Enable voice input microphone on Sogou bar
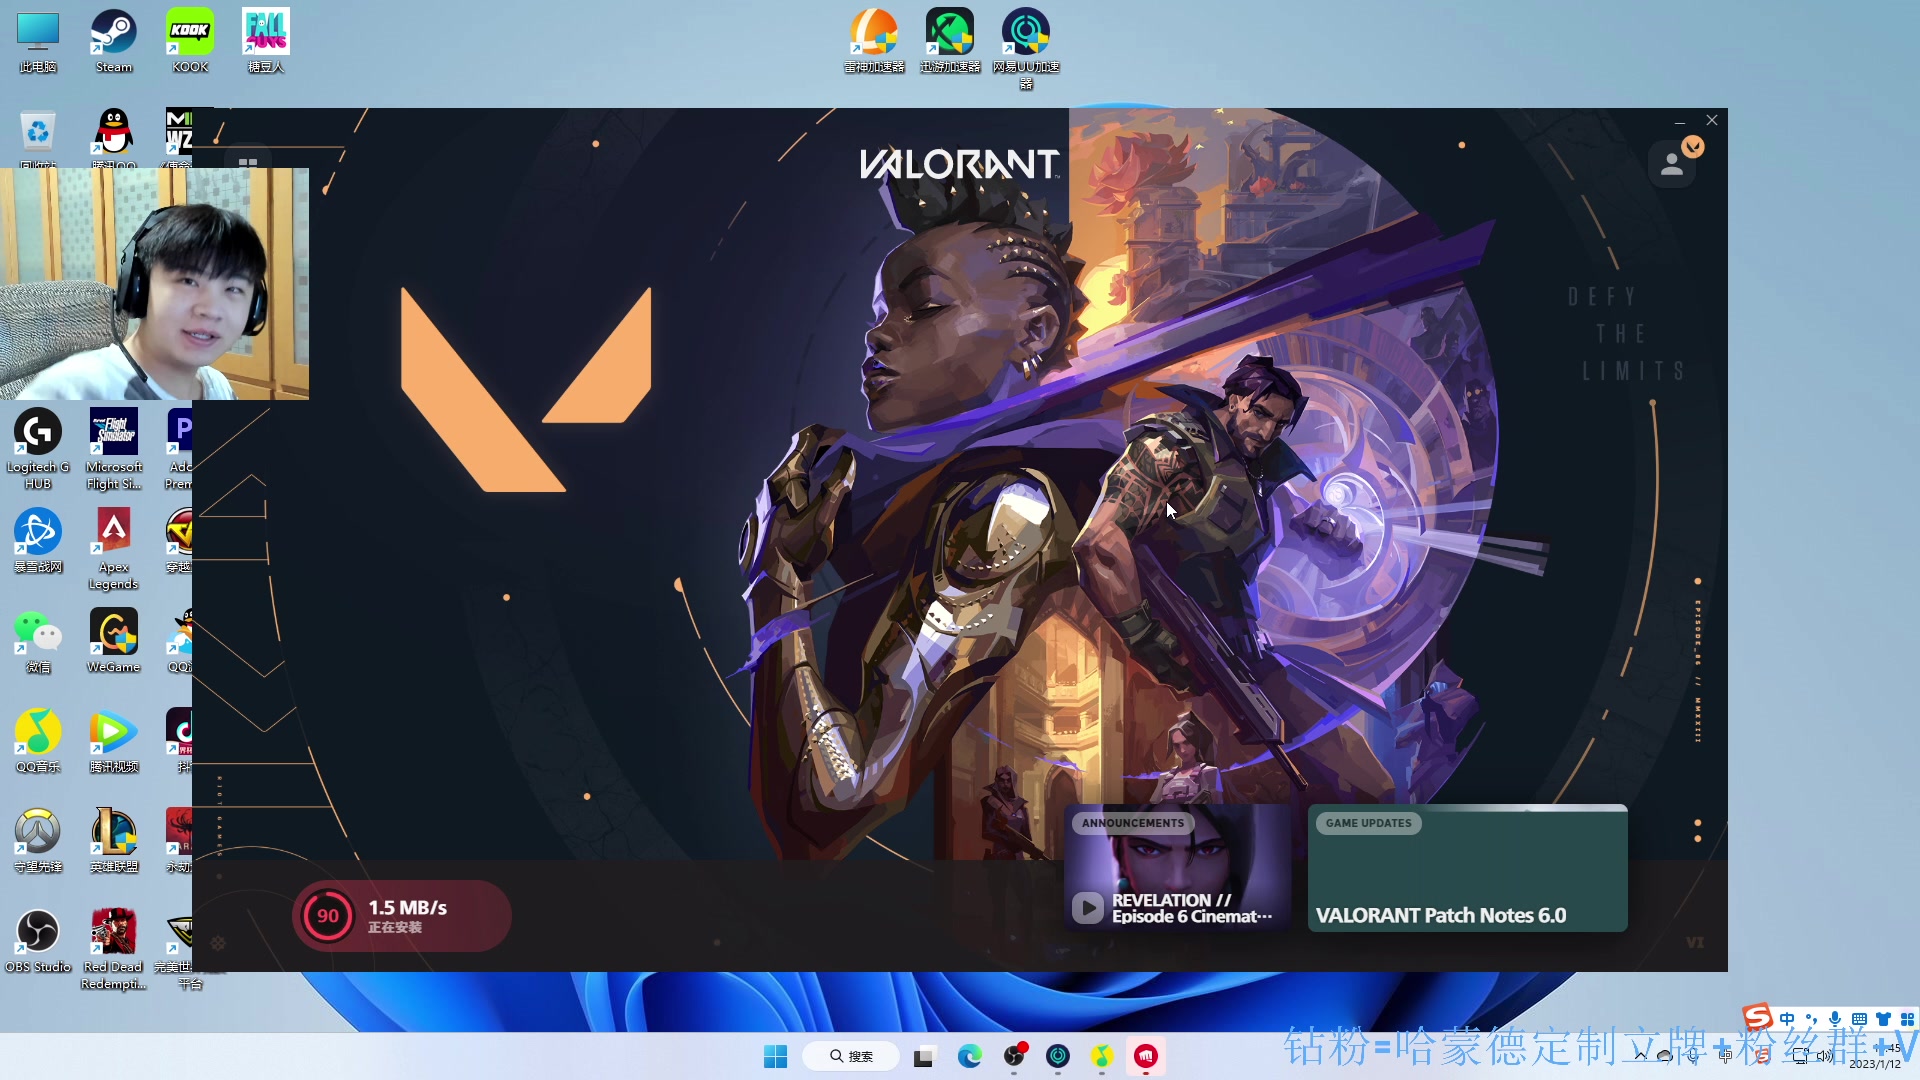This screenshot has width=1920, height=1080. coord(1835,1019)
